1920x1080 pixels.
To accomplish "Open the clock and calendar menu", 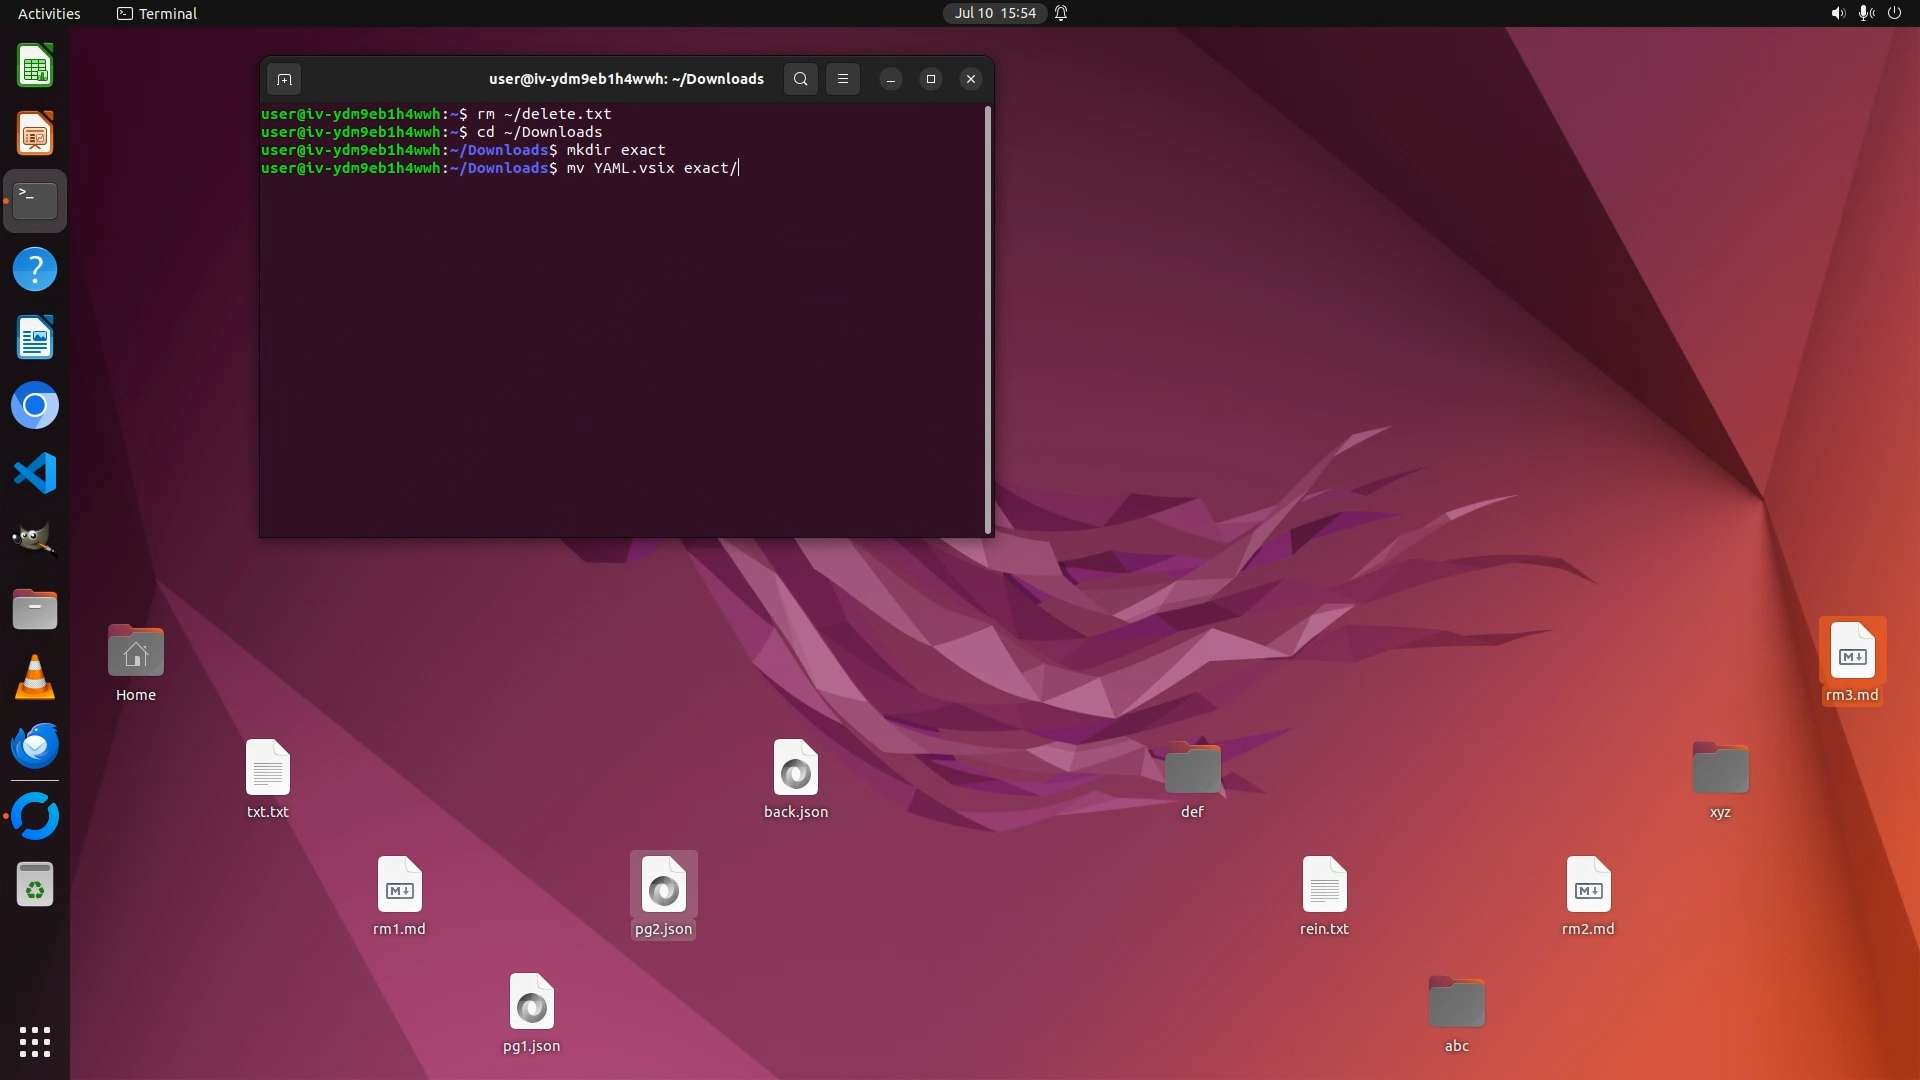I will 994,13.
